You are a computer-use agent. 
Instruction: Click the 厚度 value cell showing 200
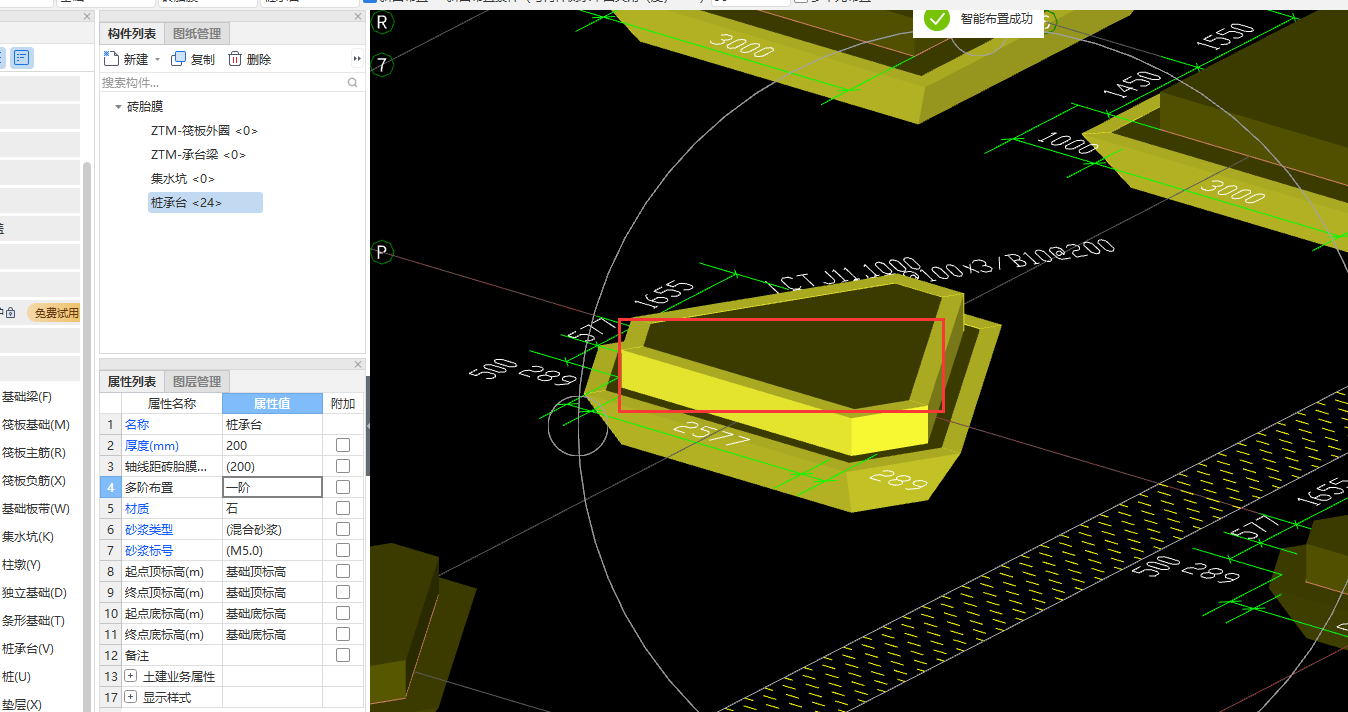tap(272, 445)
